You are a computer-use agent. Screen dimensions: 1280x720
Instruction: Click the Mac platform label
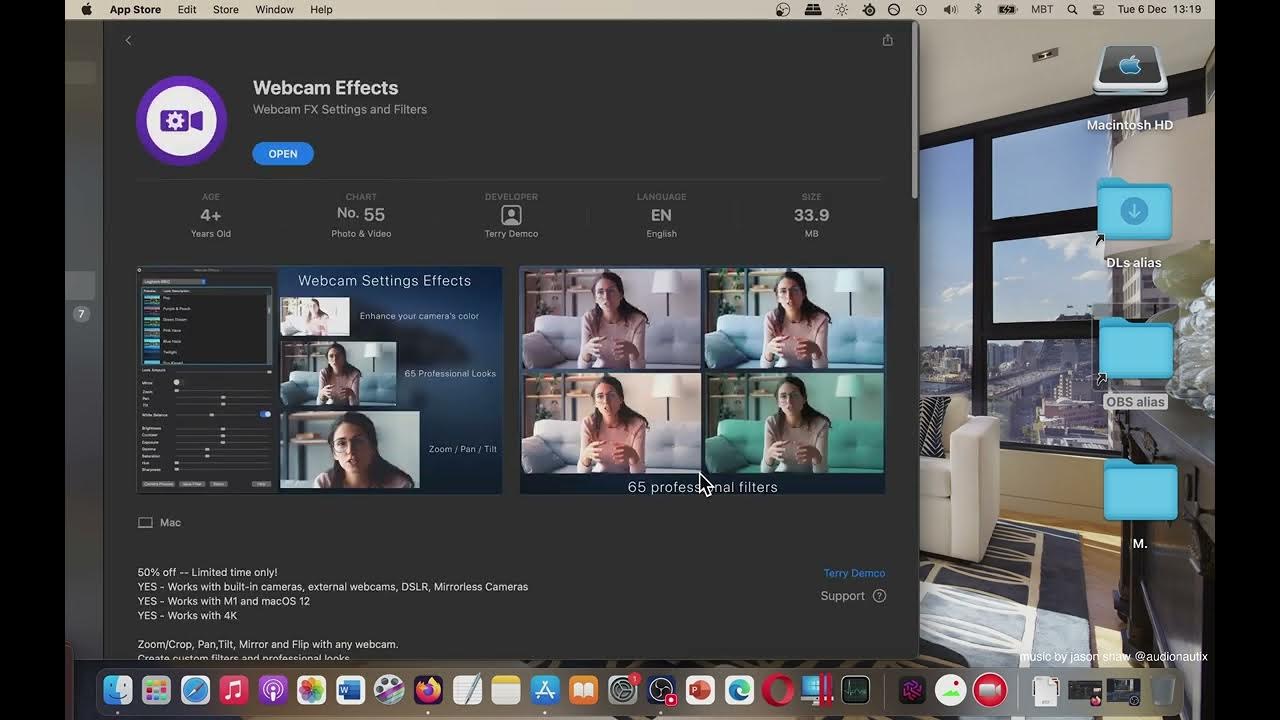pyautogui.click(x=159, y=523)
